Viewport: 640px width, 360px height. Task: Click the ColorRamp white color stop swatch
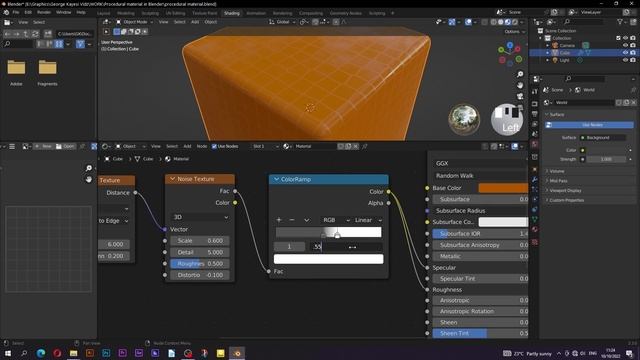tap(328, 259)
